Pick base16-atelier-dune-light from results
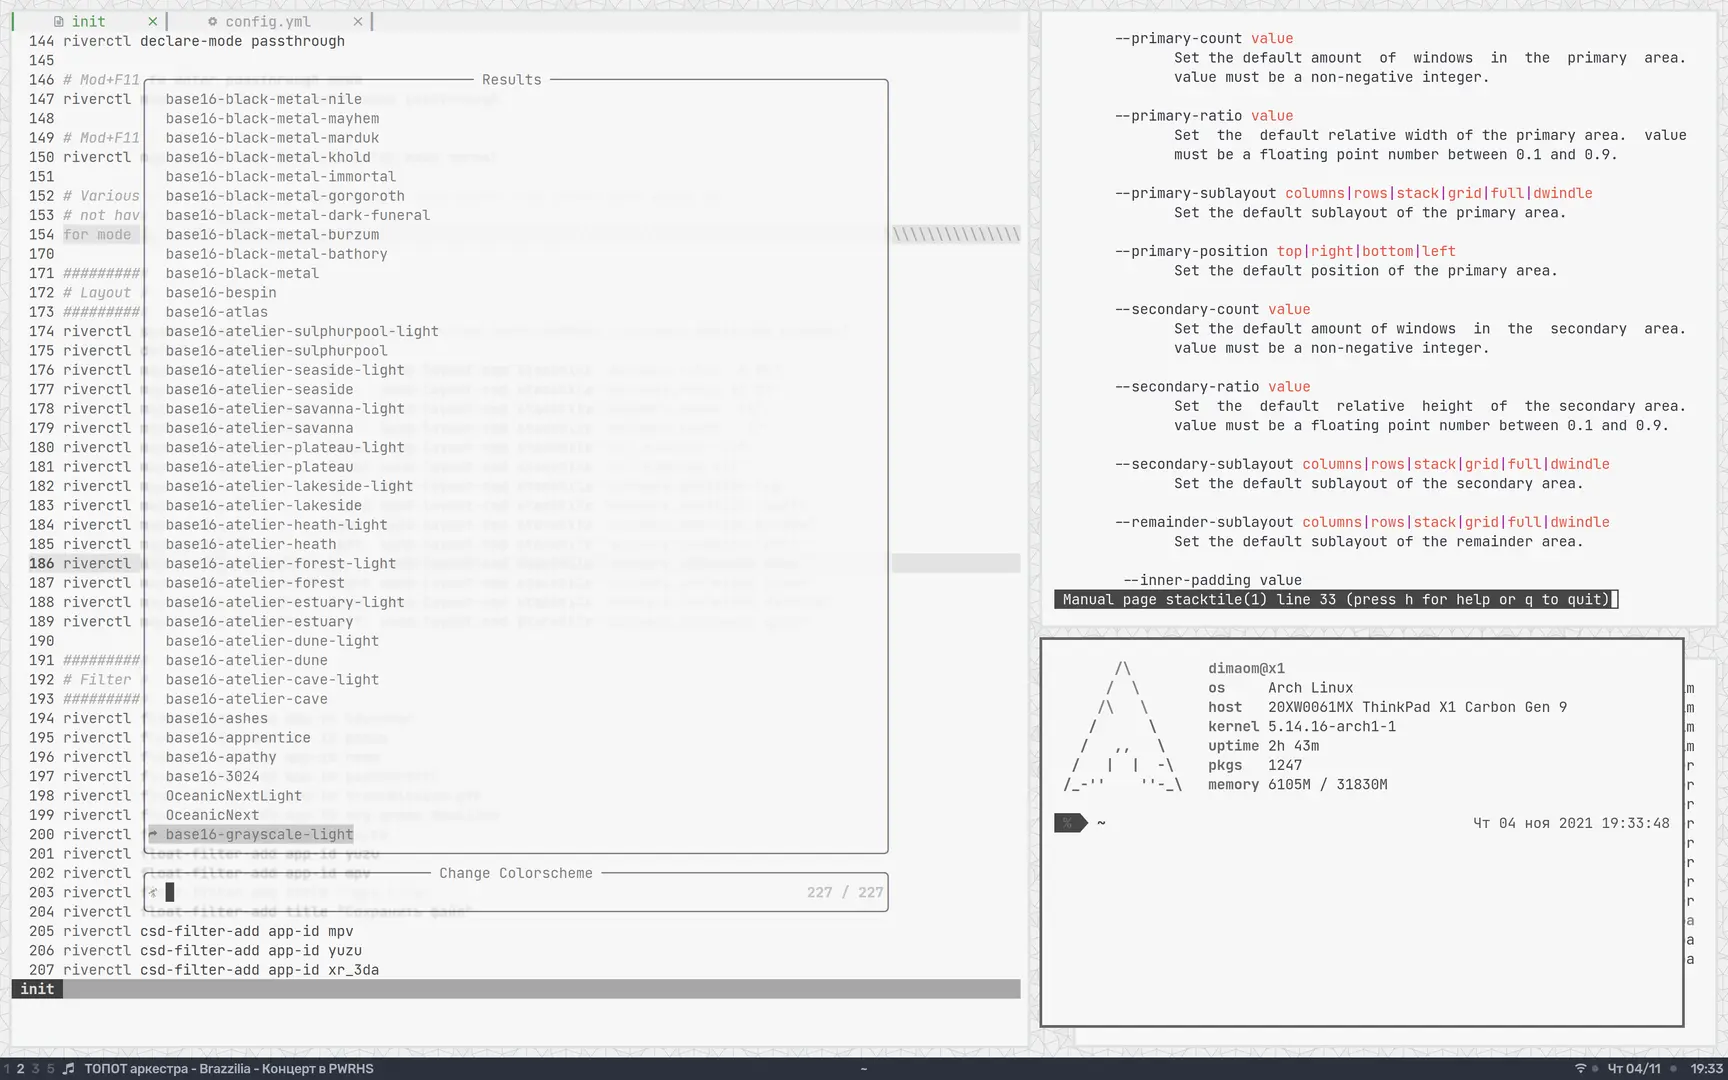The height and width of the screenshot is (1080, 1728). 272,641
